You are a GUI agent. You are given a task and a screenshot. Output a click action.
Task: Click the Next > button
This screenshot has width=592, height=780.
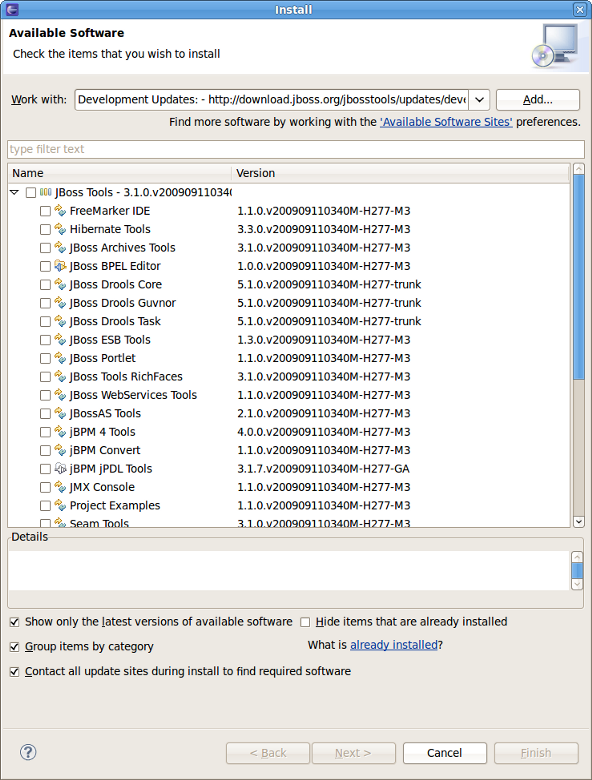354,753
